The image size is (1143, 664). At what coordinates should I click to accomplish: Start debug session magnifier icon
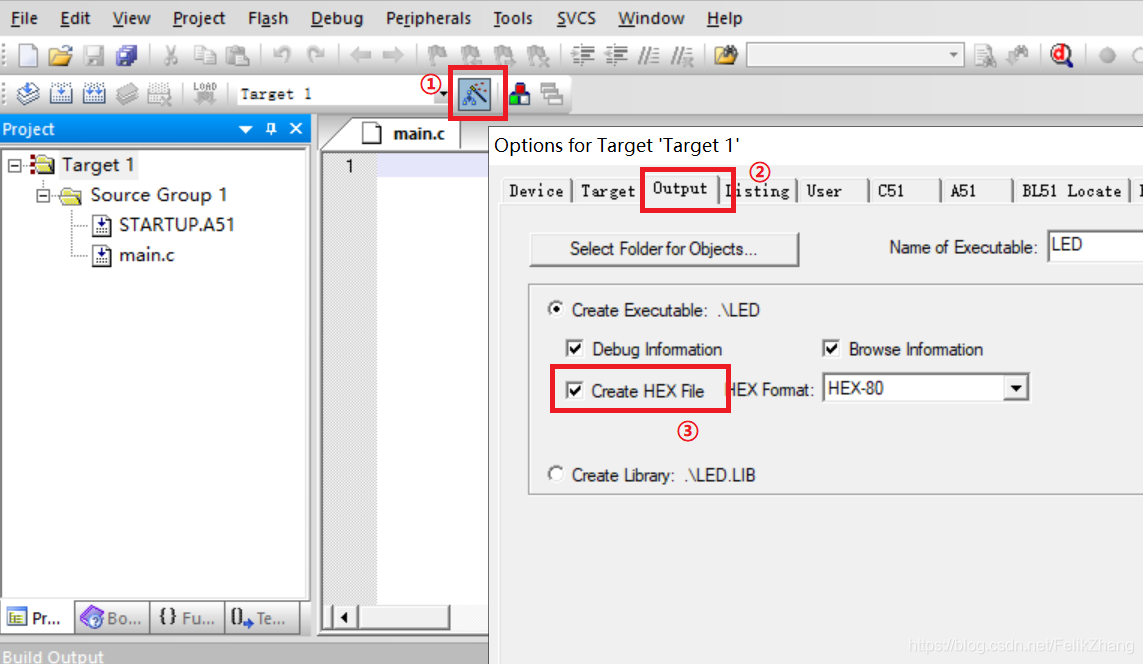click(x=1061, y=55)
